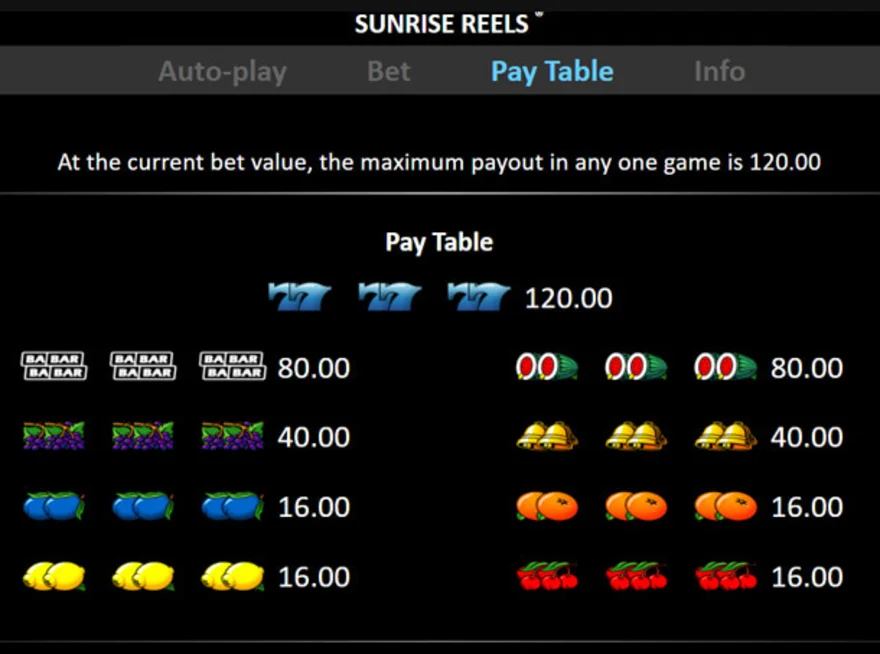The image size is (880, 654).
Task: Click the Pay Table section heading
Action: [x=439, y=243]
